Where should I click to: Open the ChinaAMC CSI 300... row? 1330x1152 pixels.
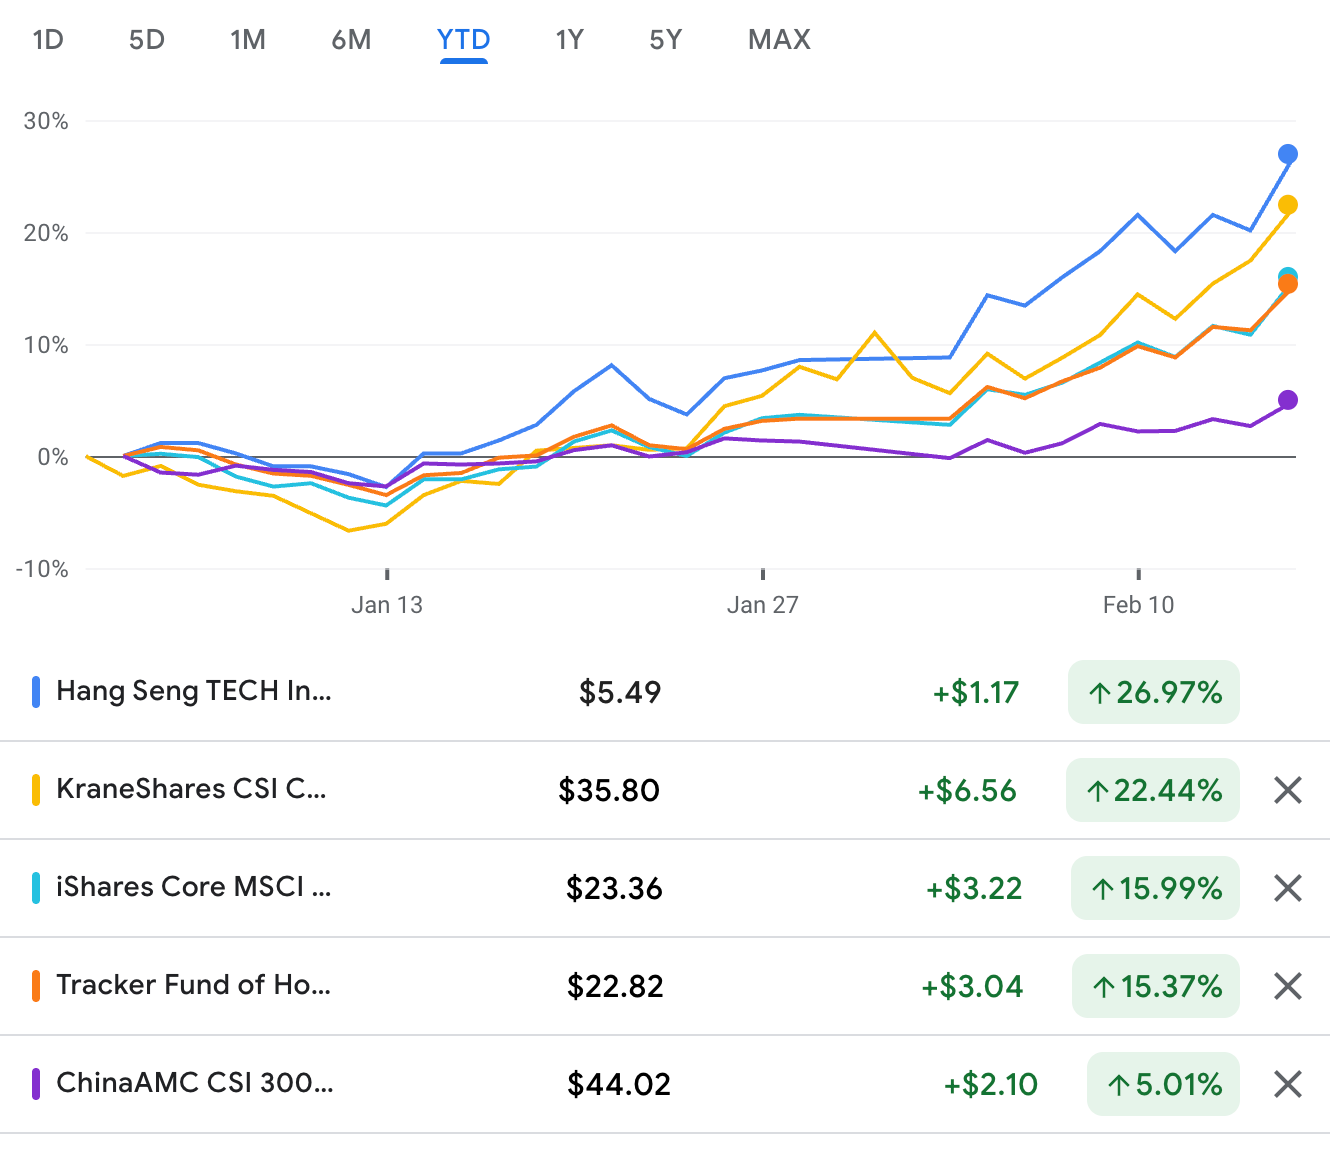click(x=665, y=1084)
